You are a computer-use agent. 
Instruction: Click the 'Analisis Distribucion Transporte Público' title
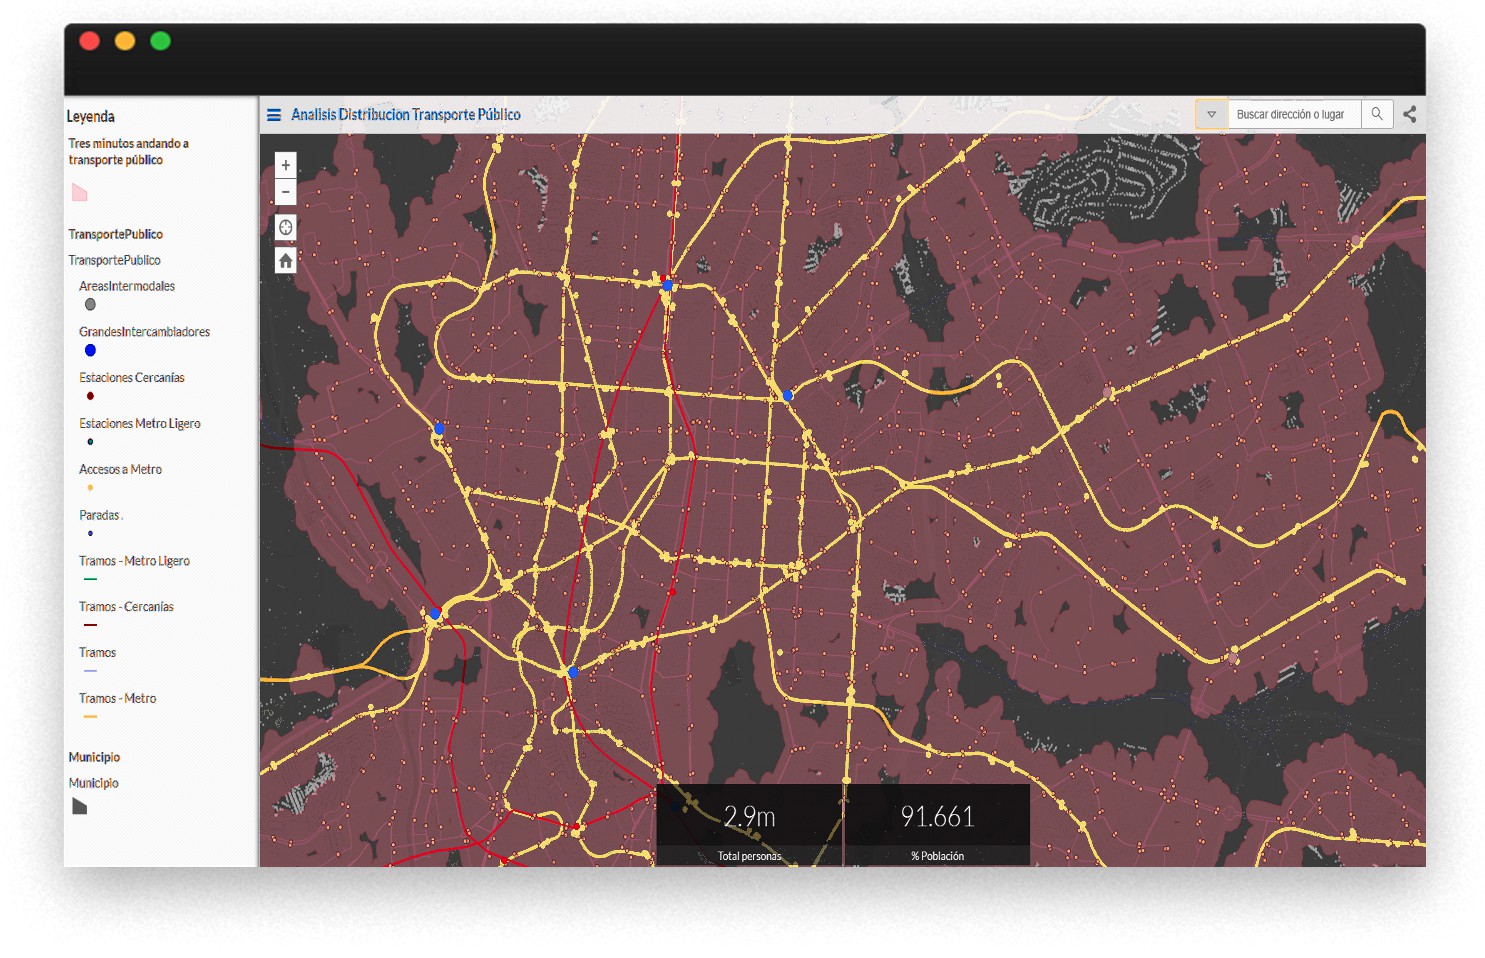[x=405, y=115]
